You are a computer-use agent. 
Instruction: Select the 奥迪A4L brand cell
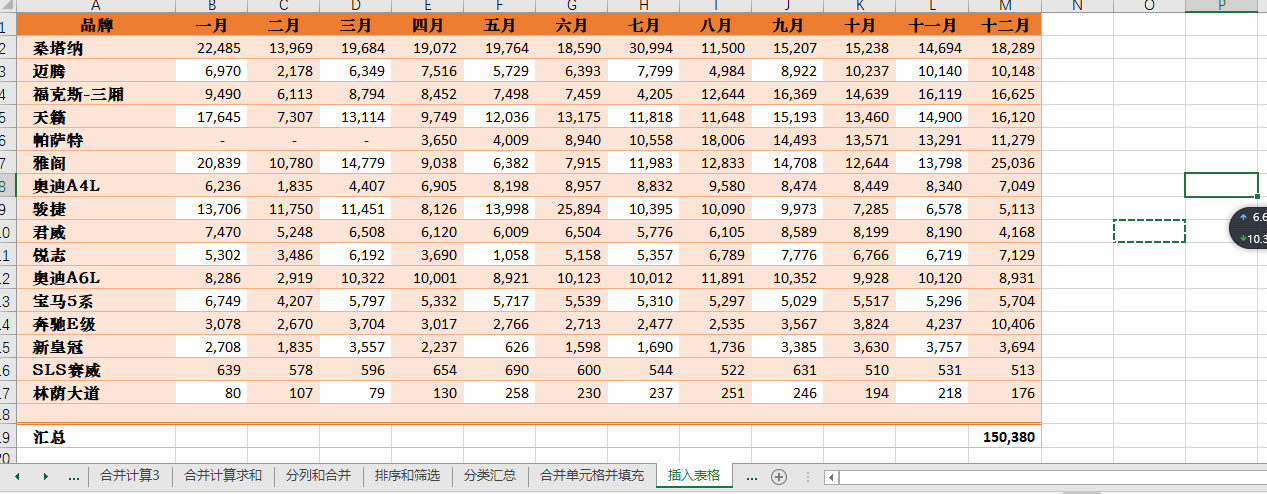click(96, 186)
